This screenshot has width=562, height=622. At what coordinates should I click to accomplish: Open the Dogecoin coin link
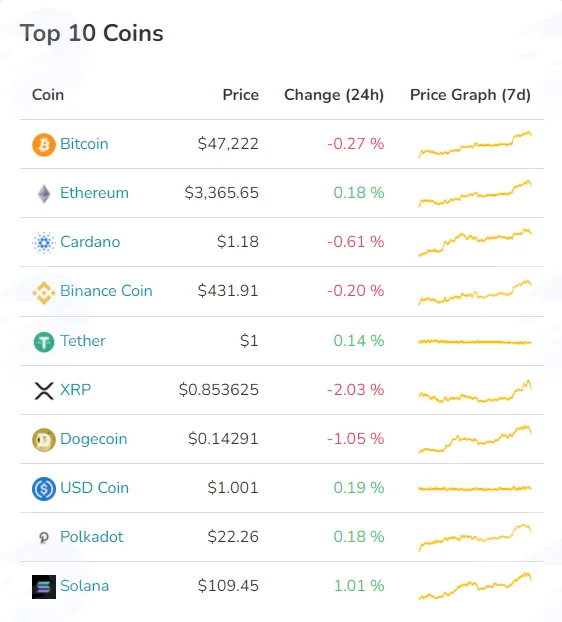(x=94, y=439)
